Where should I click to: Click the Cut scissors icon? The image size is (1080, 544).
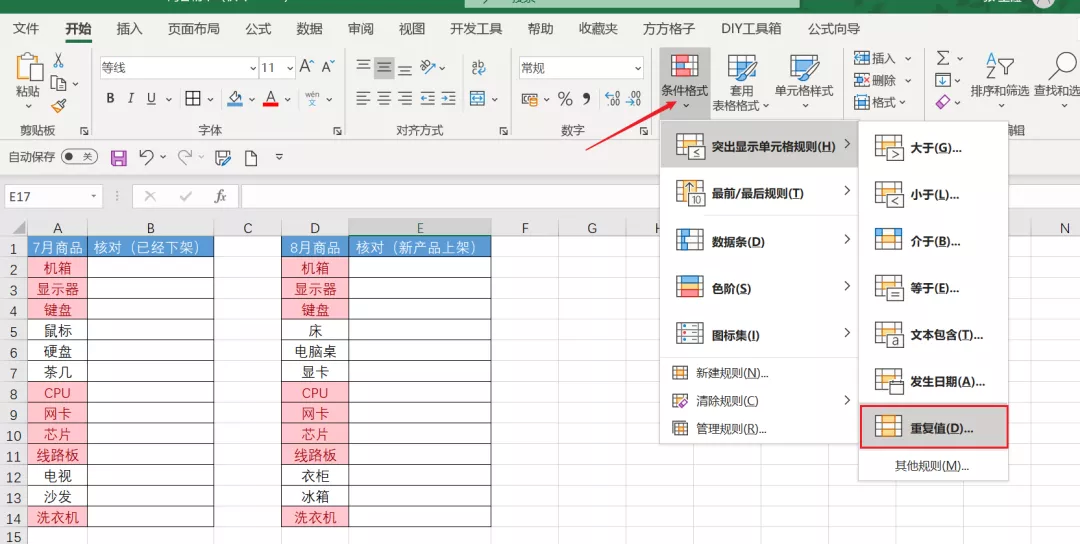(x=59, y=61)
